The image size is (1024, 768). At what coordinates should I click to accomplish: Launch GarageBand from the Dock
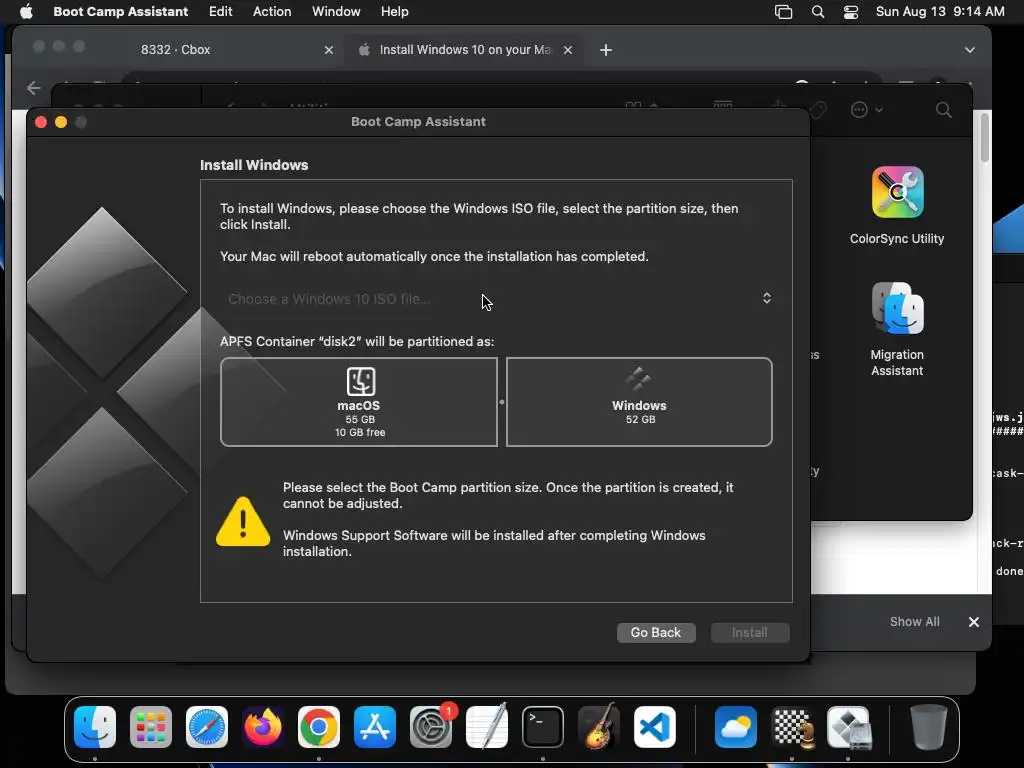(x=599, y=727)
